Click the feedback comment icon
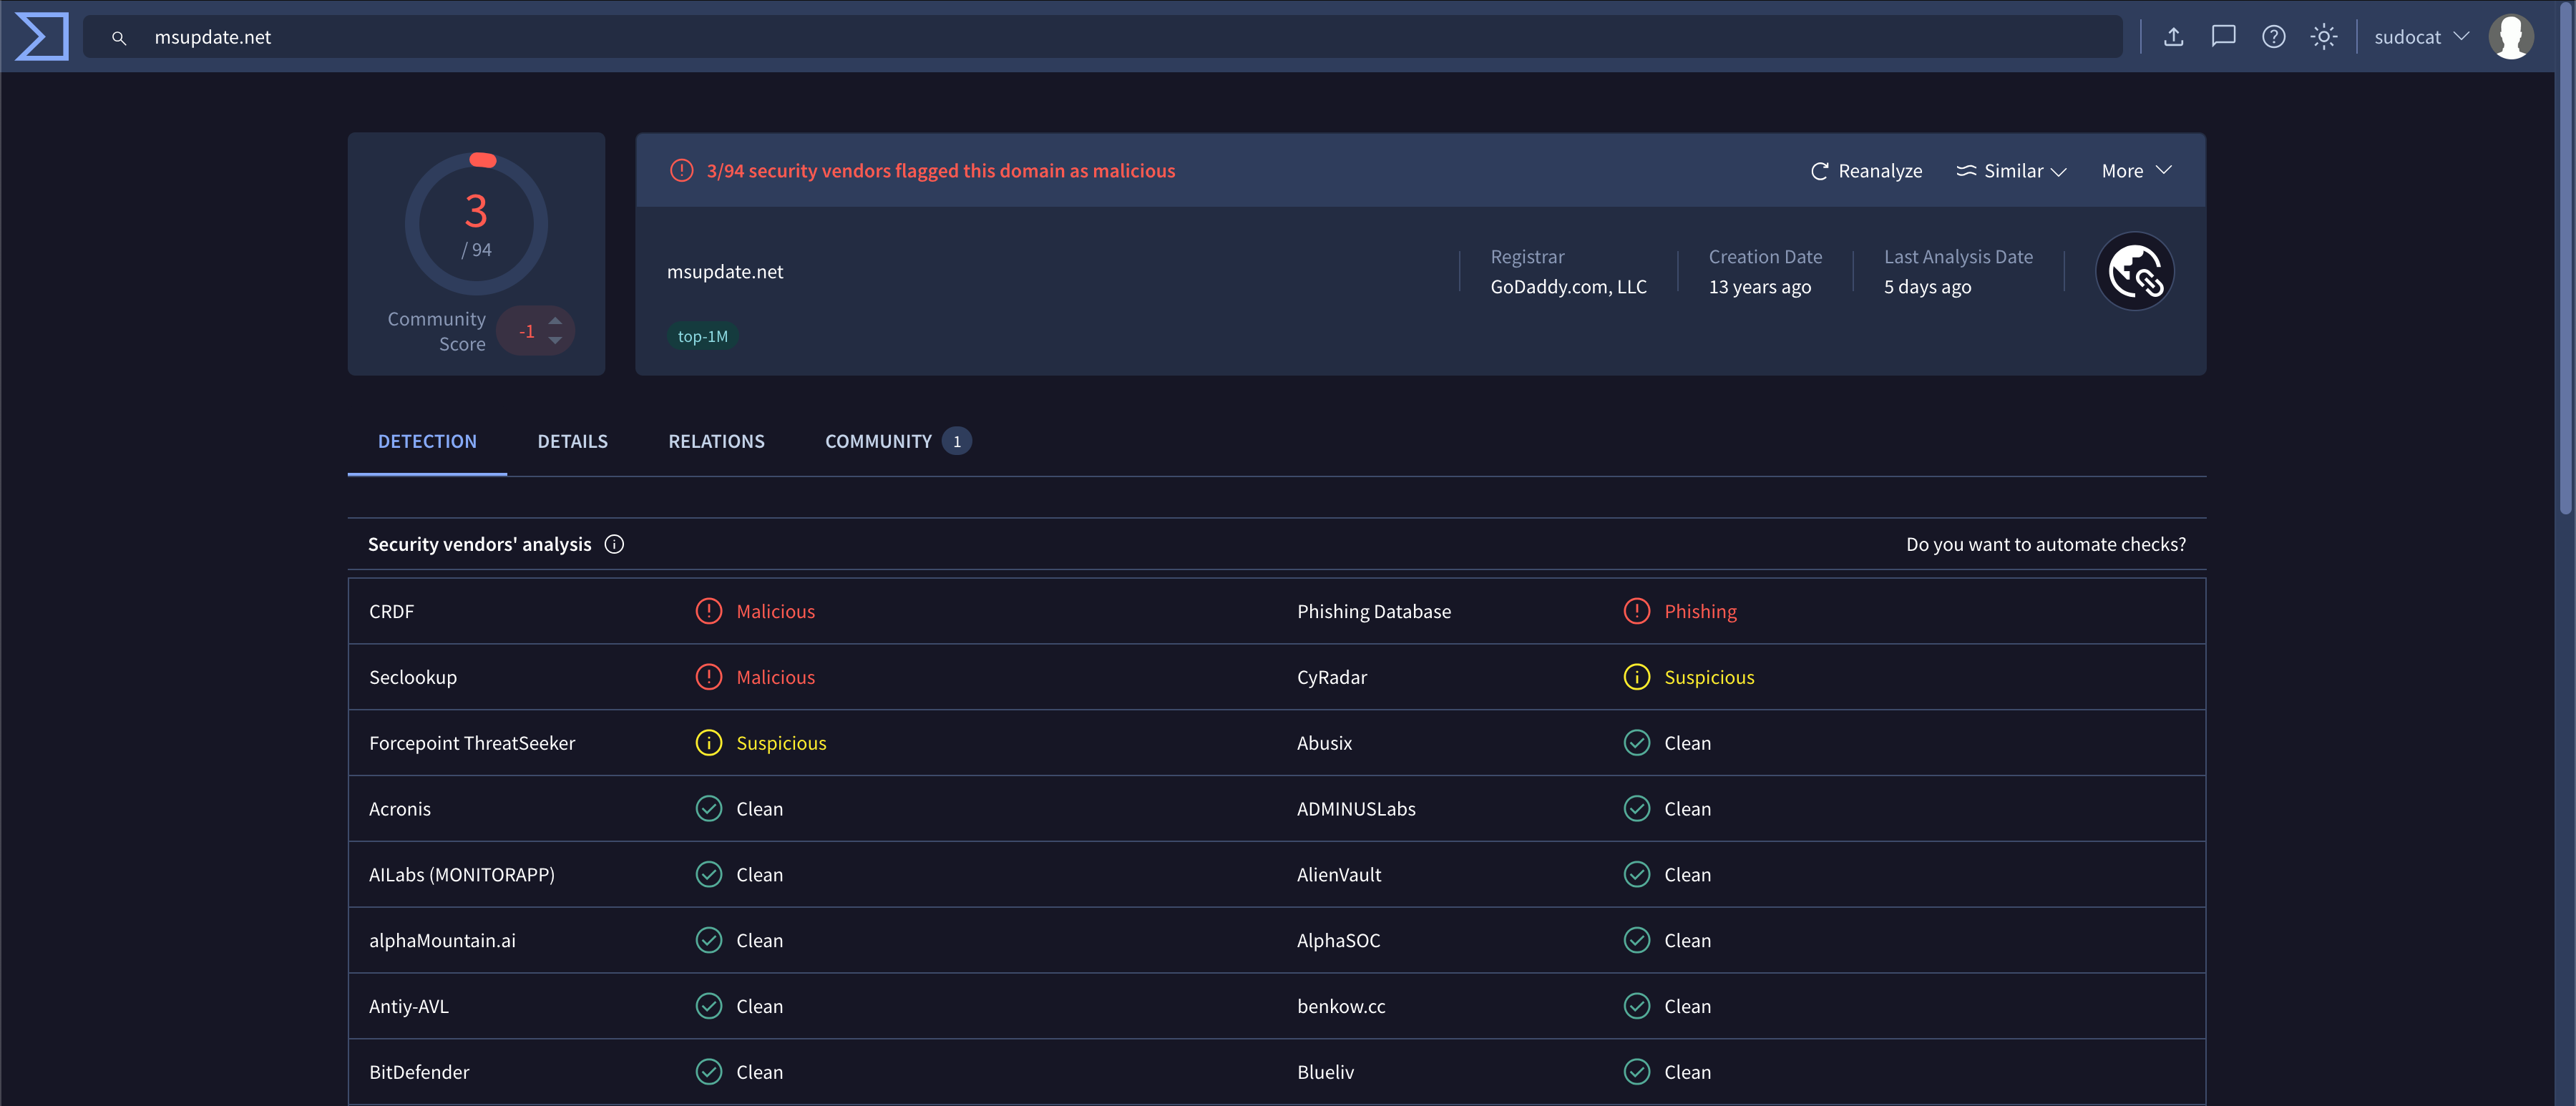Screen dimensions: 2576x1106 click(x=2223, y=36)
